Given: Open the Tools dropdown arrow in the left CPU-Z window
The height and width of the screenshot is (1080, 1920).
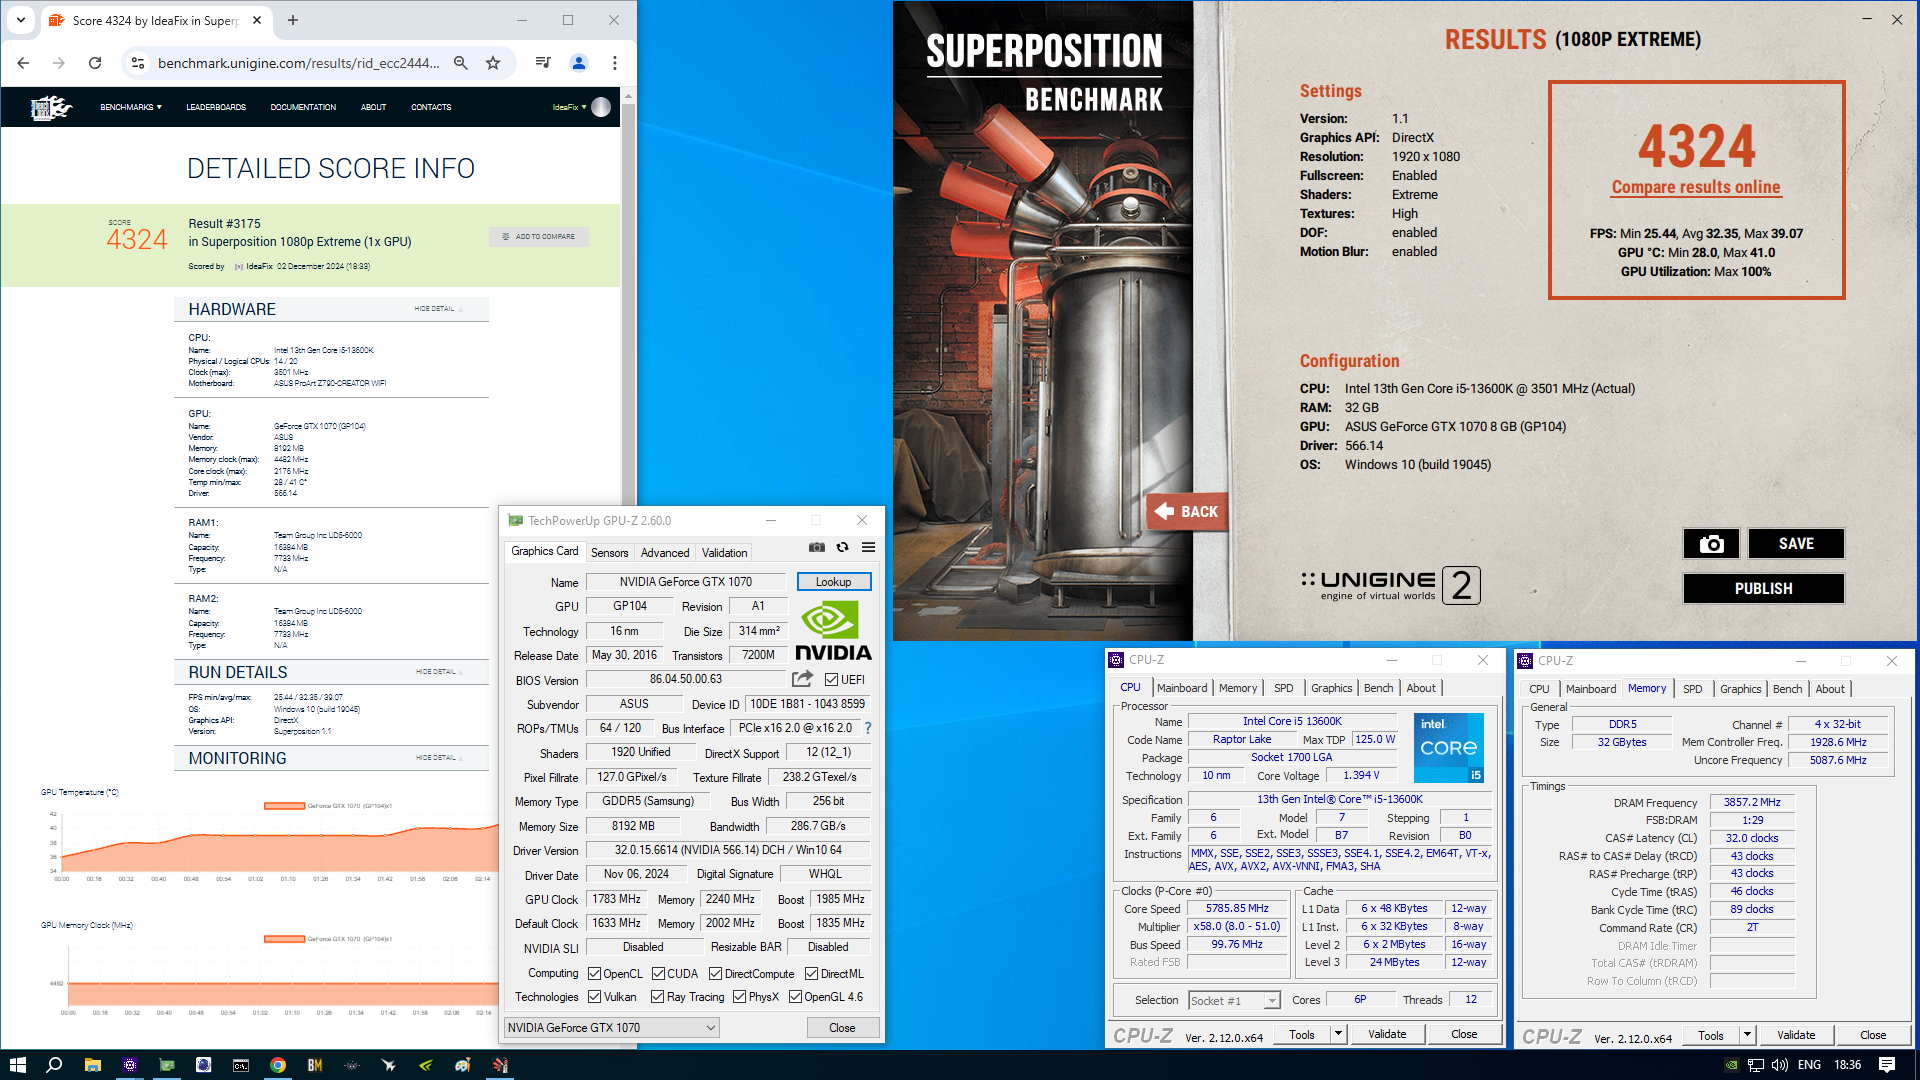Looking at the screenshot, I should 1338,1035.
